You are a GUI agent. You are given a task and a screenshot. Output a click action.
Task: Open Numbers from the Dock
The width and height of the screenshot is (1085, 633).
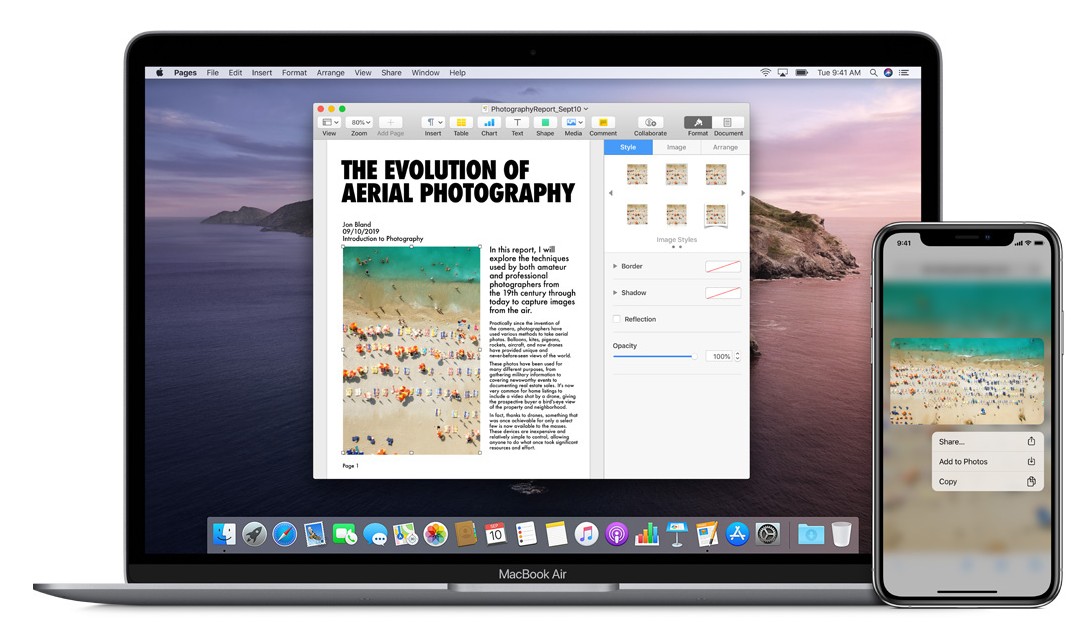pos(647,534)
